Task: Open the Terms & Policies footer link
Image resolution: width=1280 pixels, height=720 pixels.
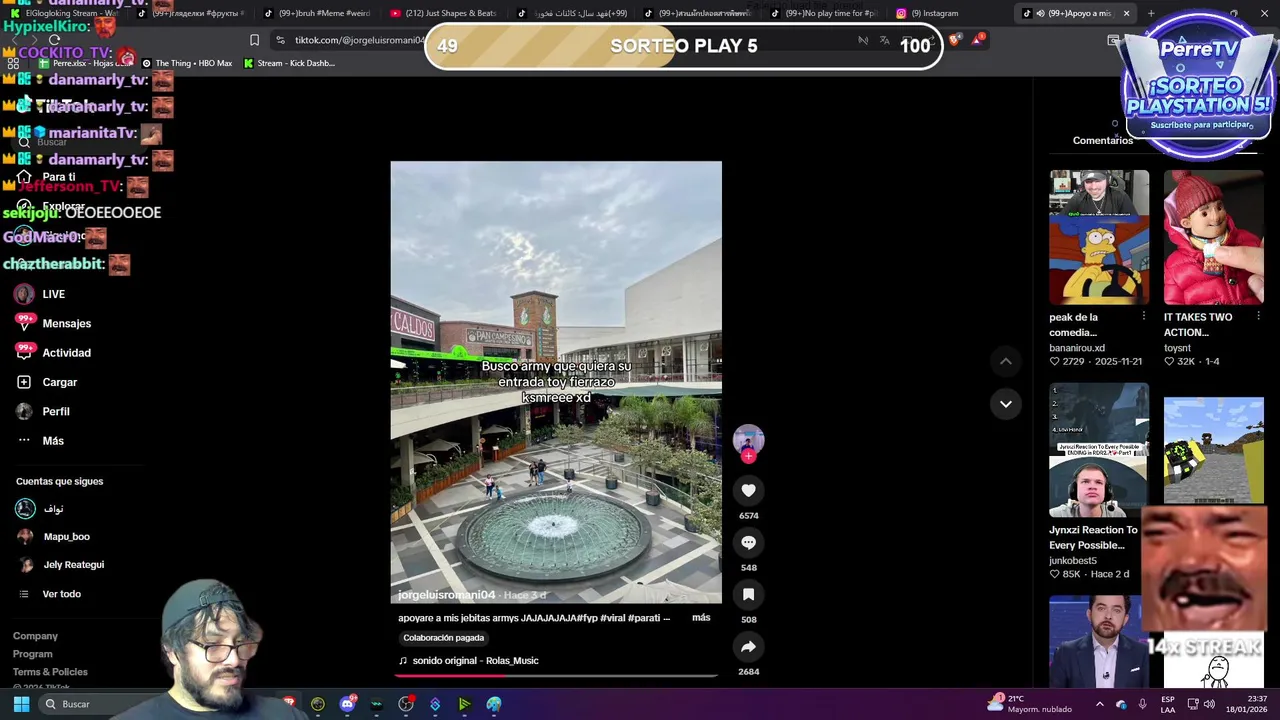Action: pos(50,672)
